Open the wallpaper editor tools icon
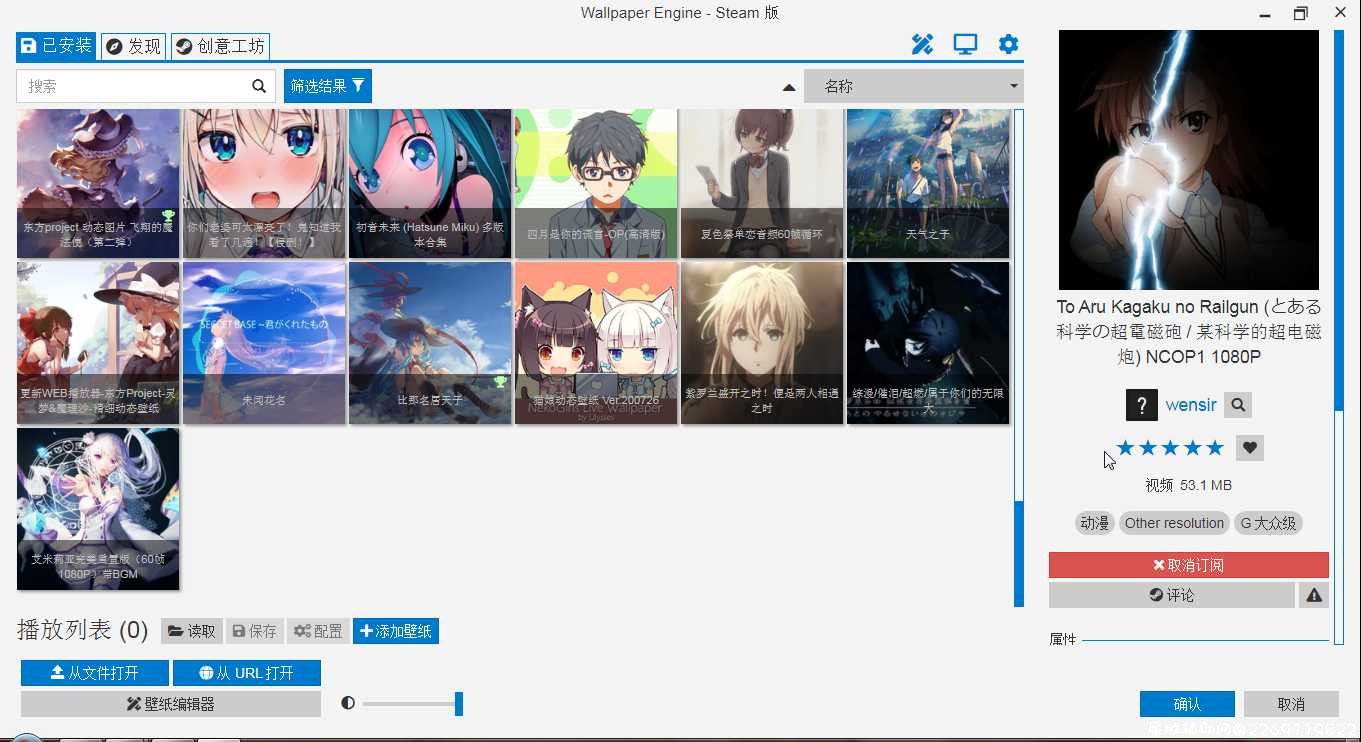This screenshot has height=742, width=1361. [922, 44]
